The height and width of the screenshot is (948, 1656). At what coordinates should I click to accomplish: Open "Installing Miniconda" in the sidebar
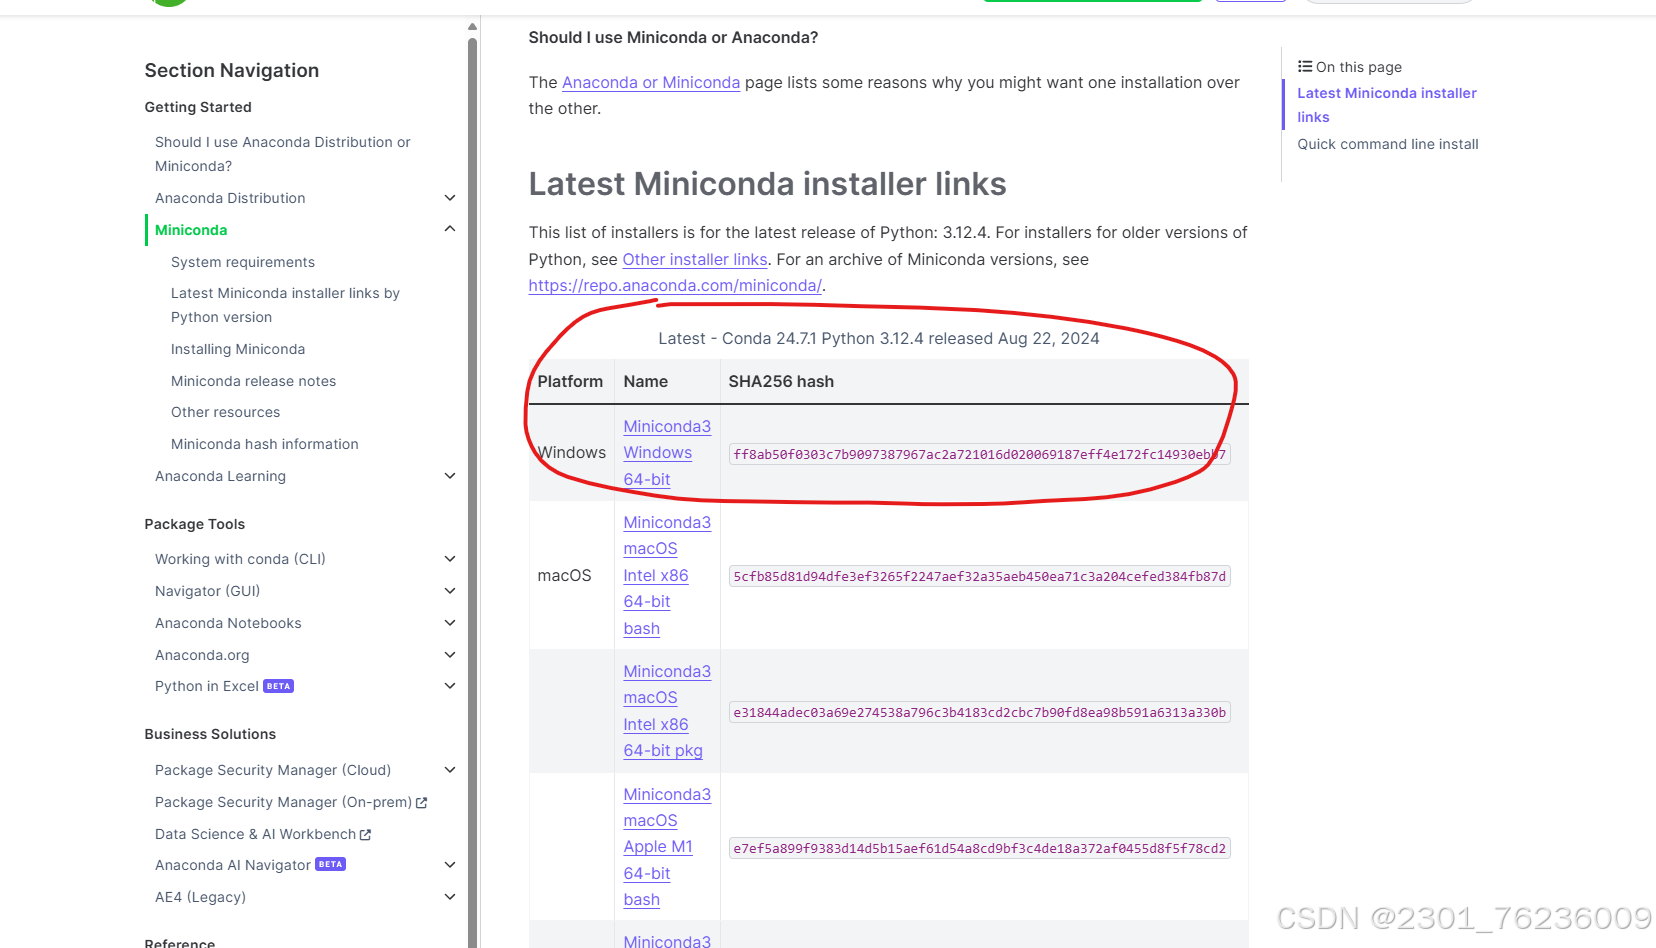(x=237, y=348)
